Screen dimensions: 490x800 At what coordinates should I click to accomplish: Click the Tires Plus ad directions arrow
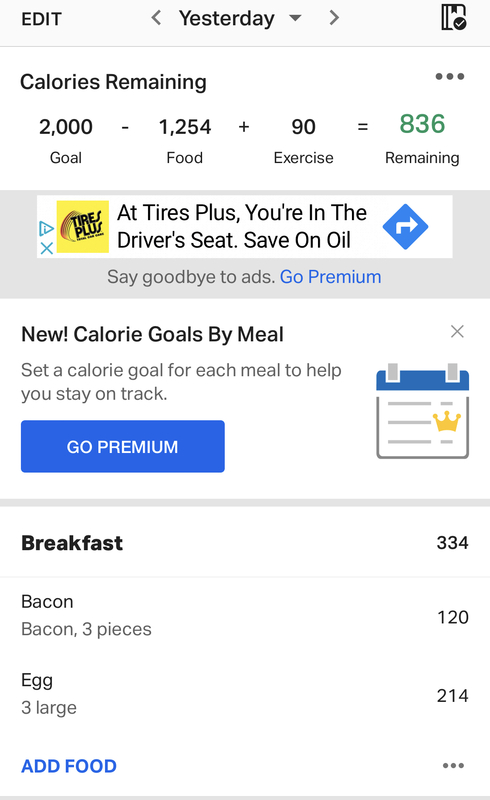click(x=405, y=227)
